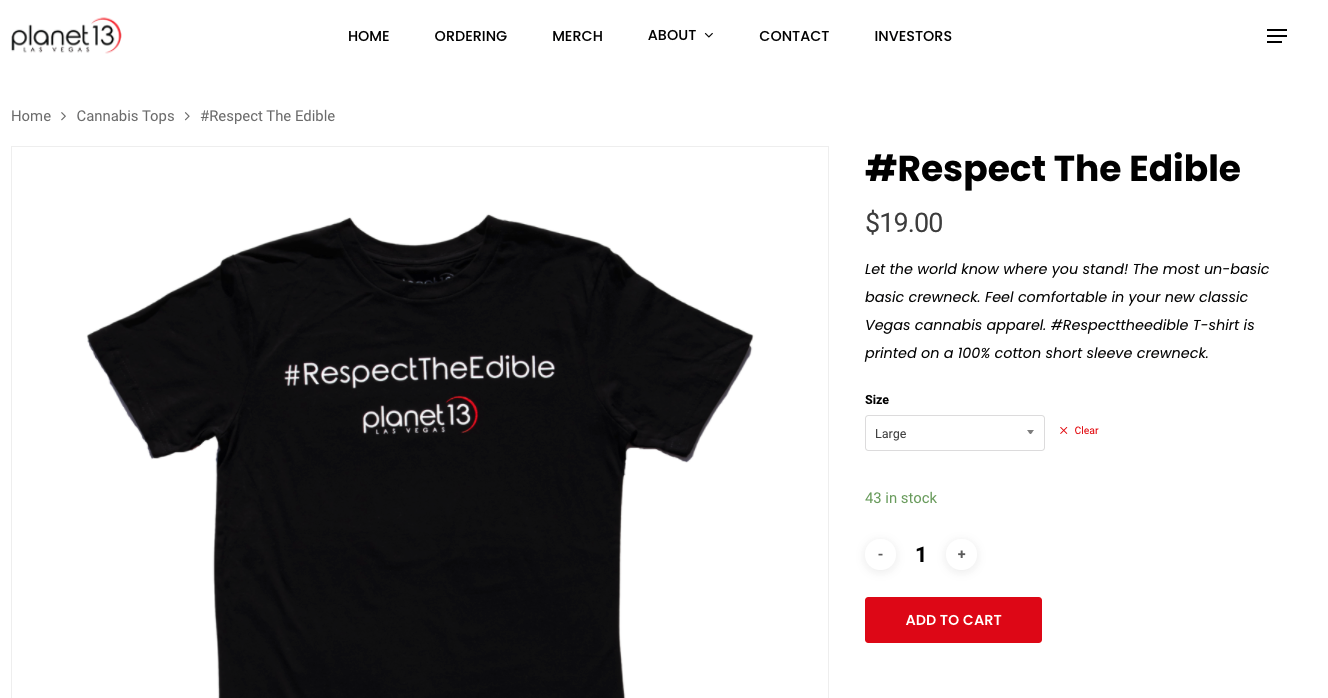Increase quantity with plus button

(961, 554)
